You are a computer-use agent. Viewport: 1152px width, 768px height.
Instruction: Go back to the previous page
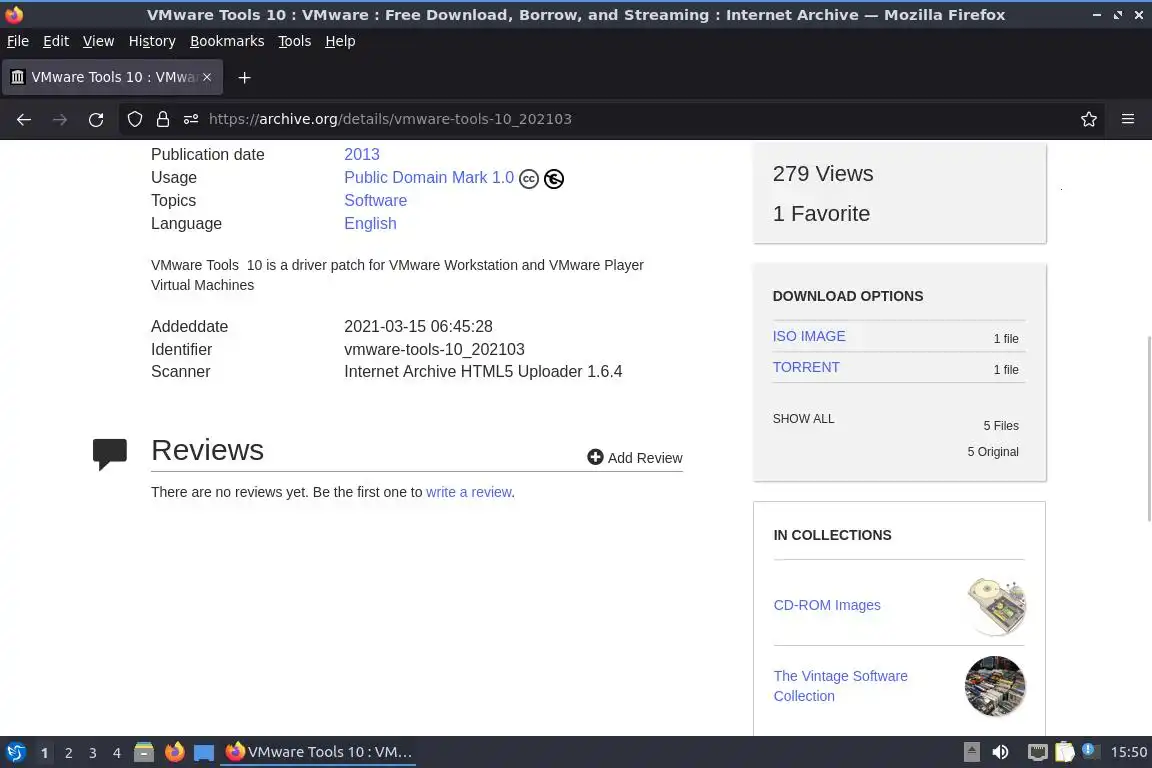(x=24, y=119)
